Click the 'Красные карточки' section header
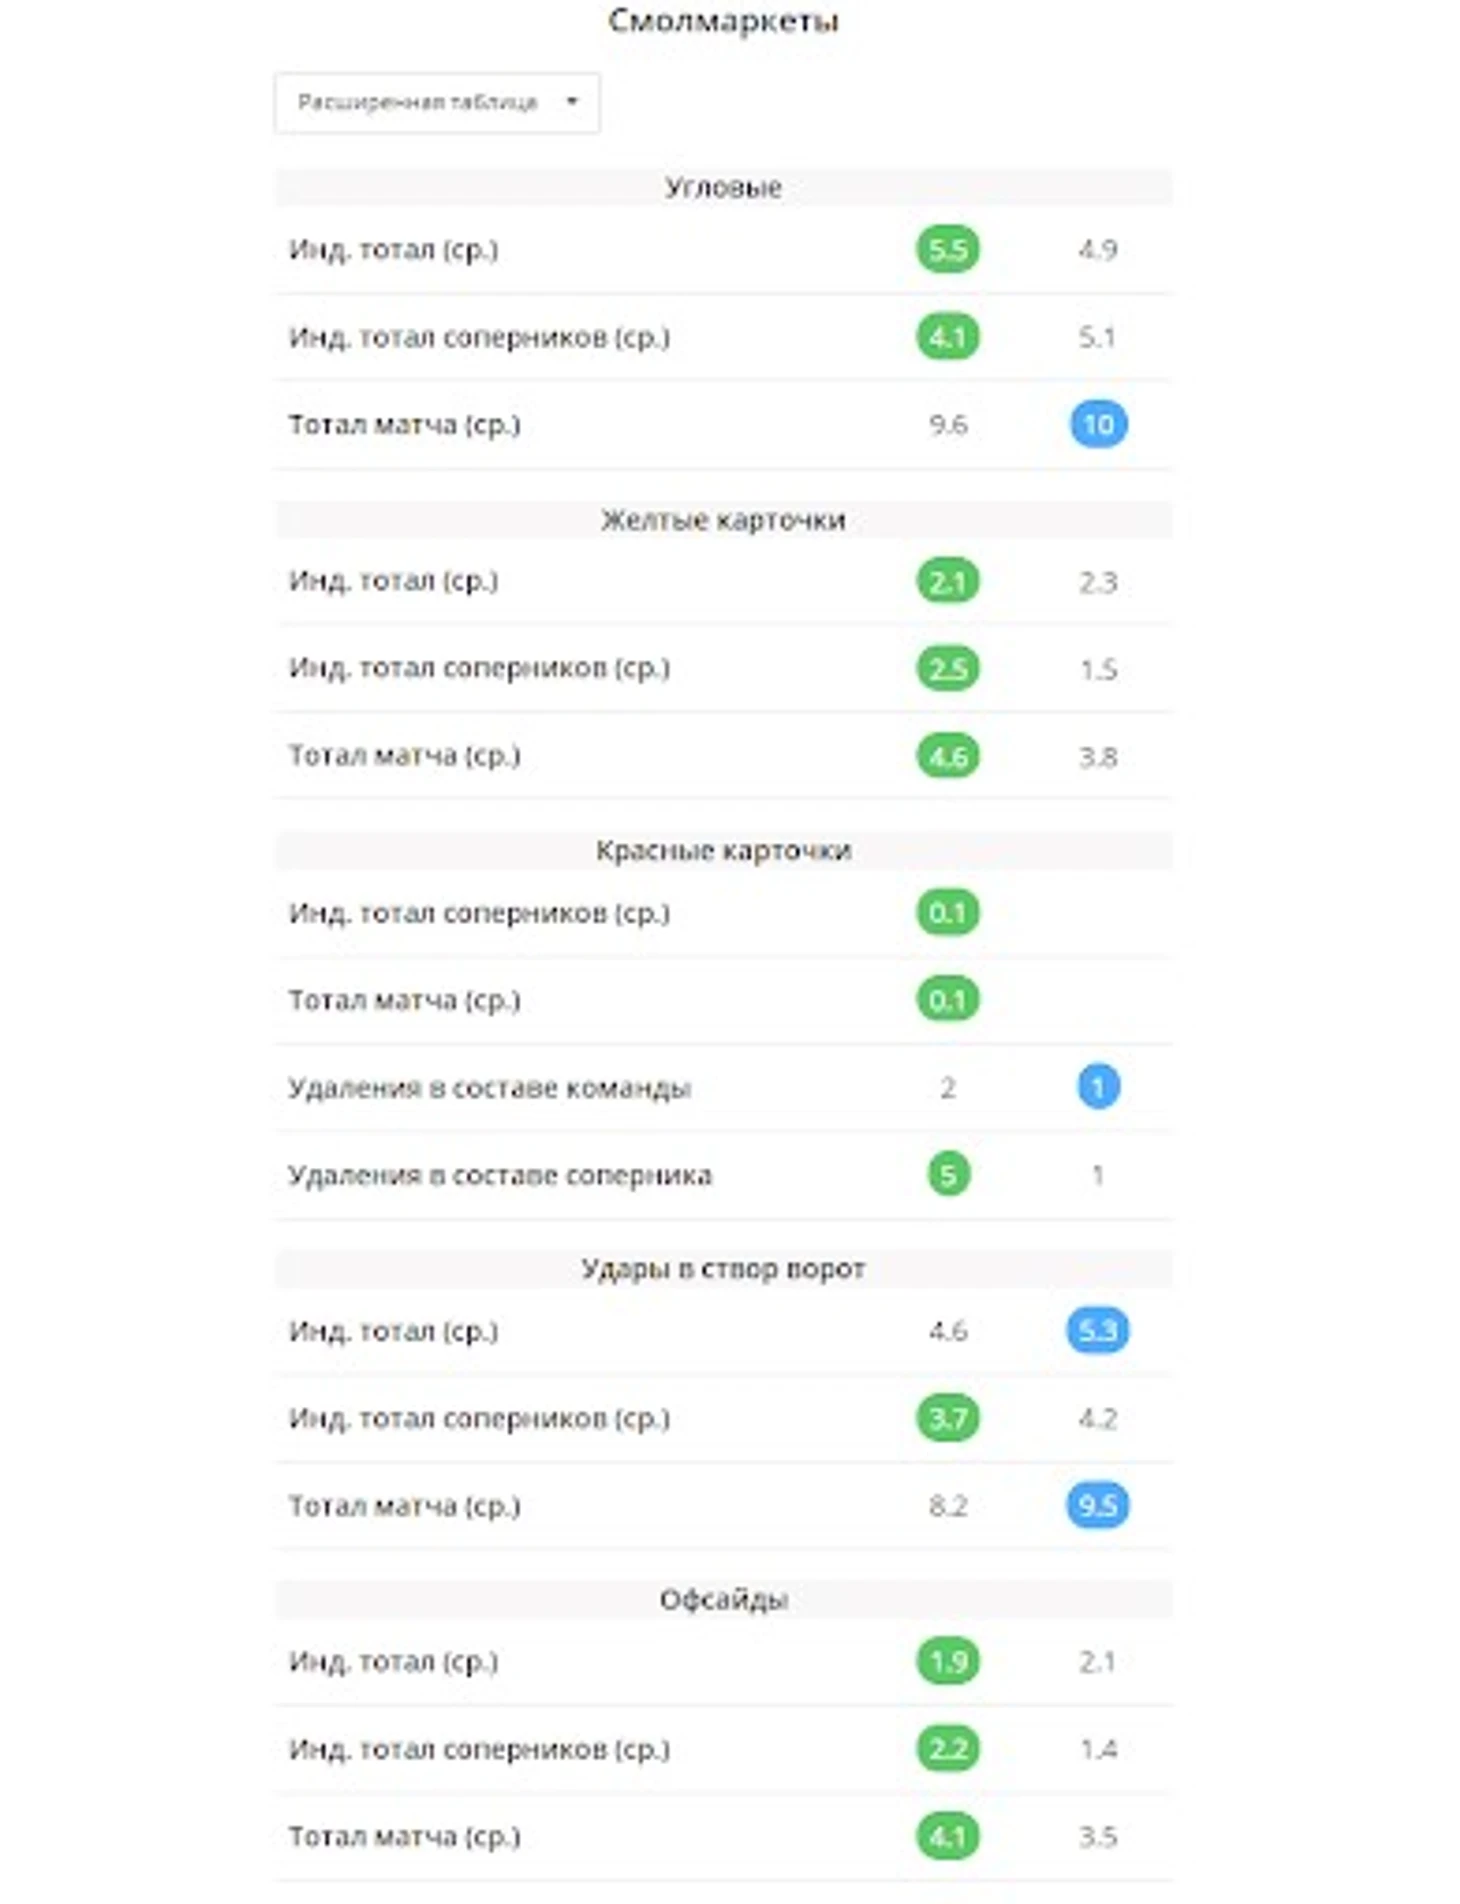 [x=722, y=851]
